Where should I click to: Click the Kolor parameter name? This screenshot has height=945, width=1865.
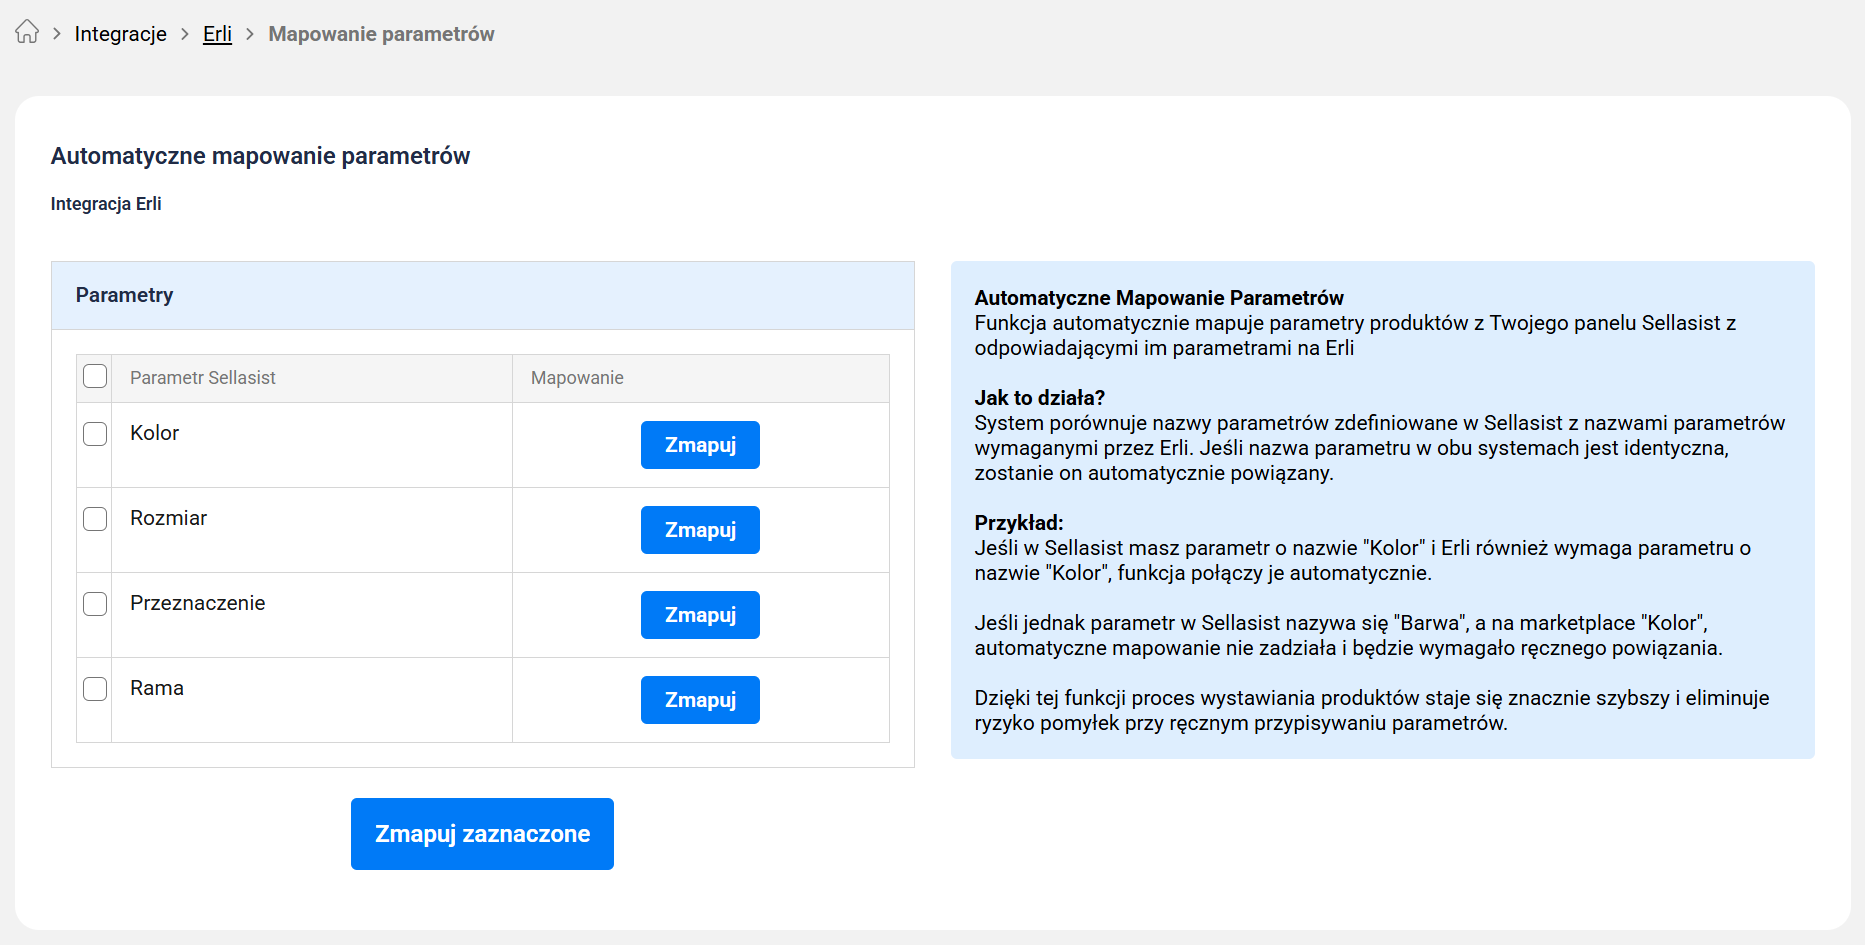155,433
